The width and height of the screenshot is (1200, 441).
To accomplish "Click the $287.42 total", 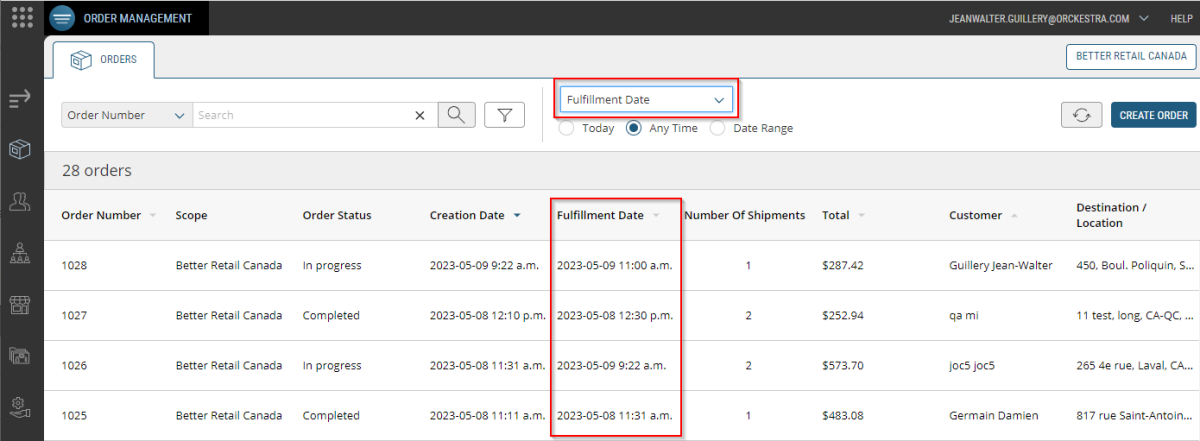I will (842, 265).
